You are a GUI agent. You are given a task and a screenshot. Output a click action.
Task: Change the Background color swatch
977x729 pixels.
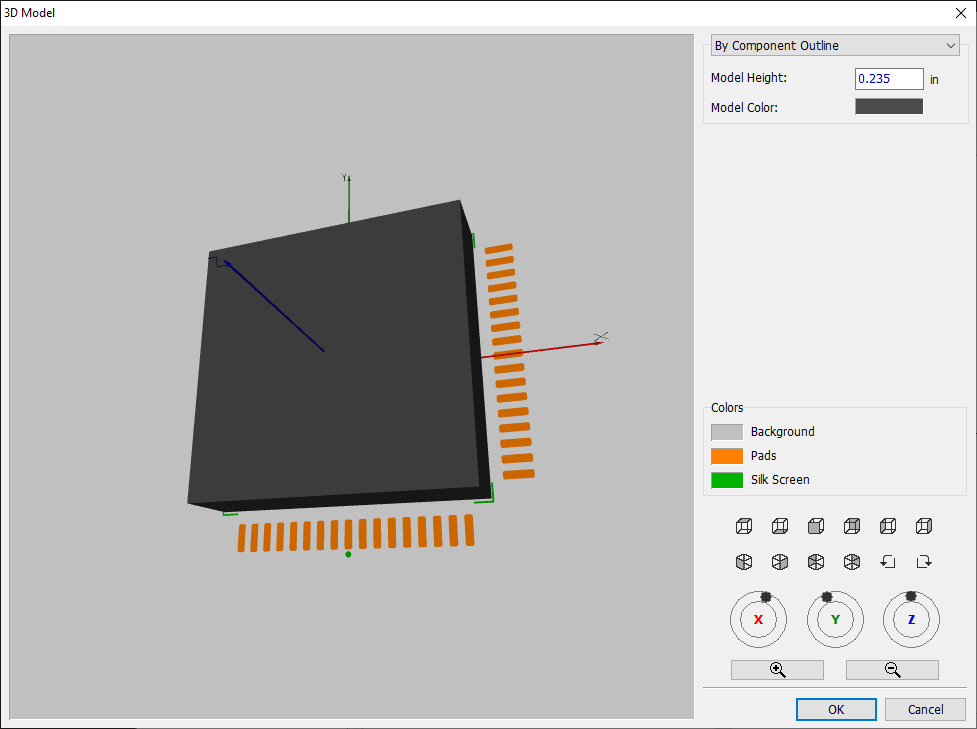727,432
